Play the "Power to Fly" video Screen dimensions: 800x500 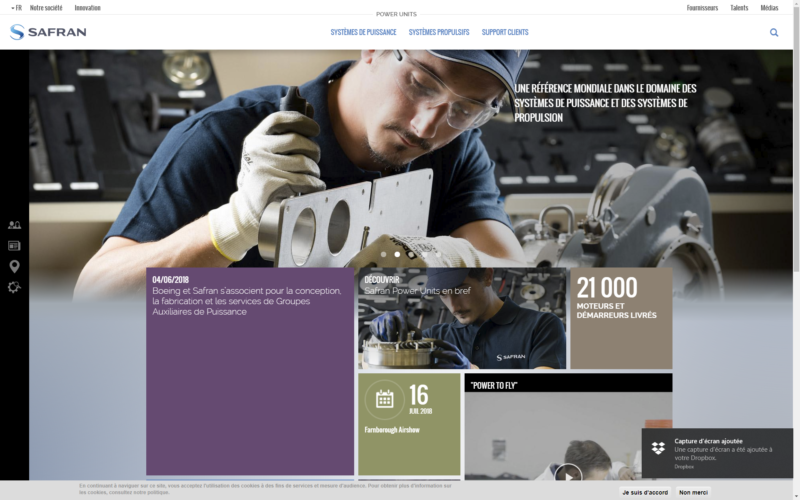point(567,474)
